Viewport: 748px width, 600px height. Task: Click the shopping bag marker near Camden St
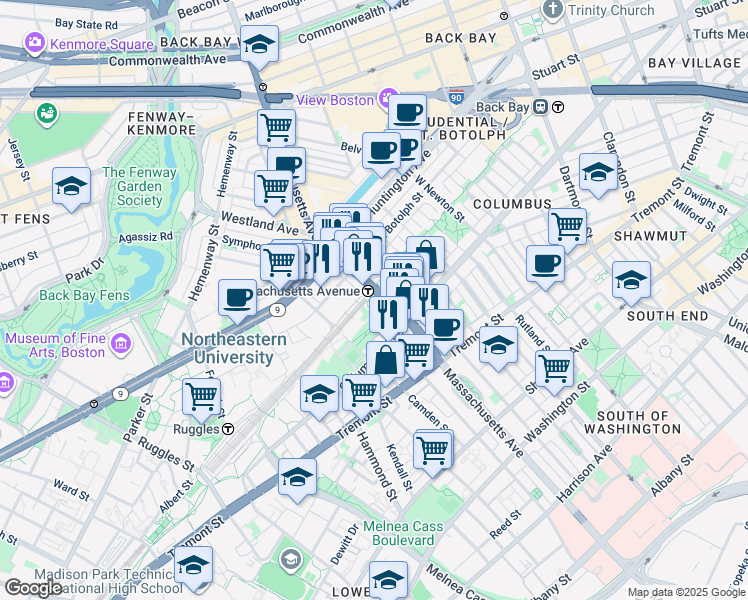click(x=385, y=361)
